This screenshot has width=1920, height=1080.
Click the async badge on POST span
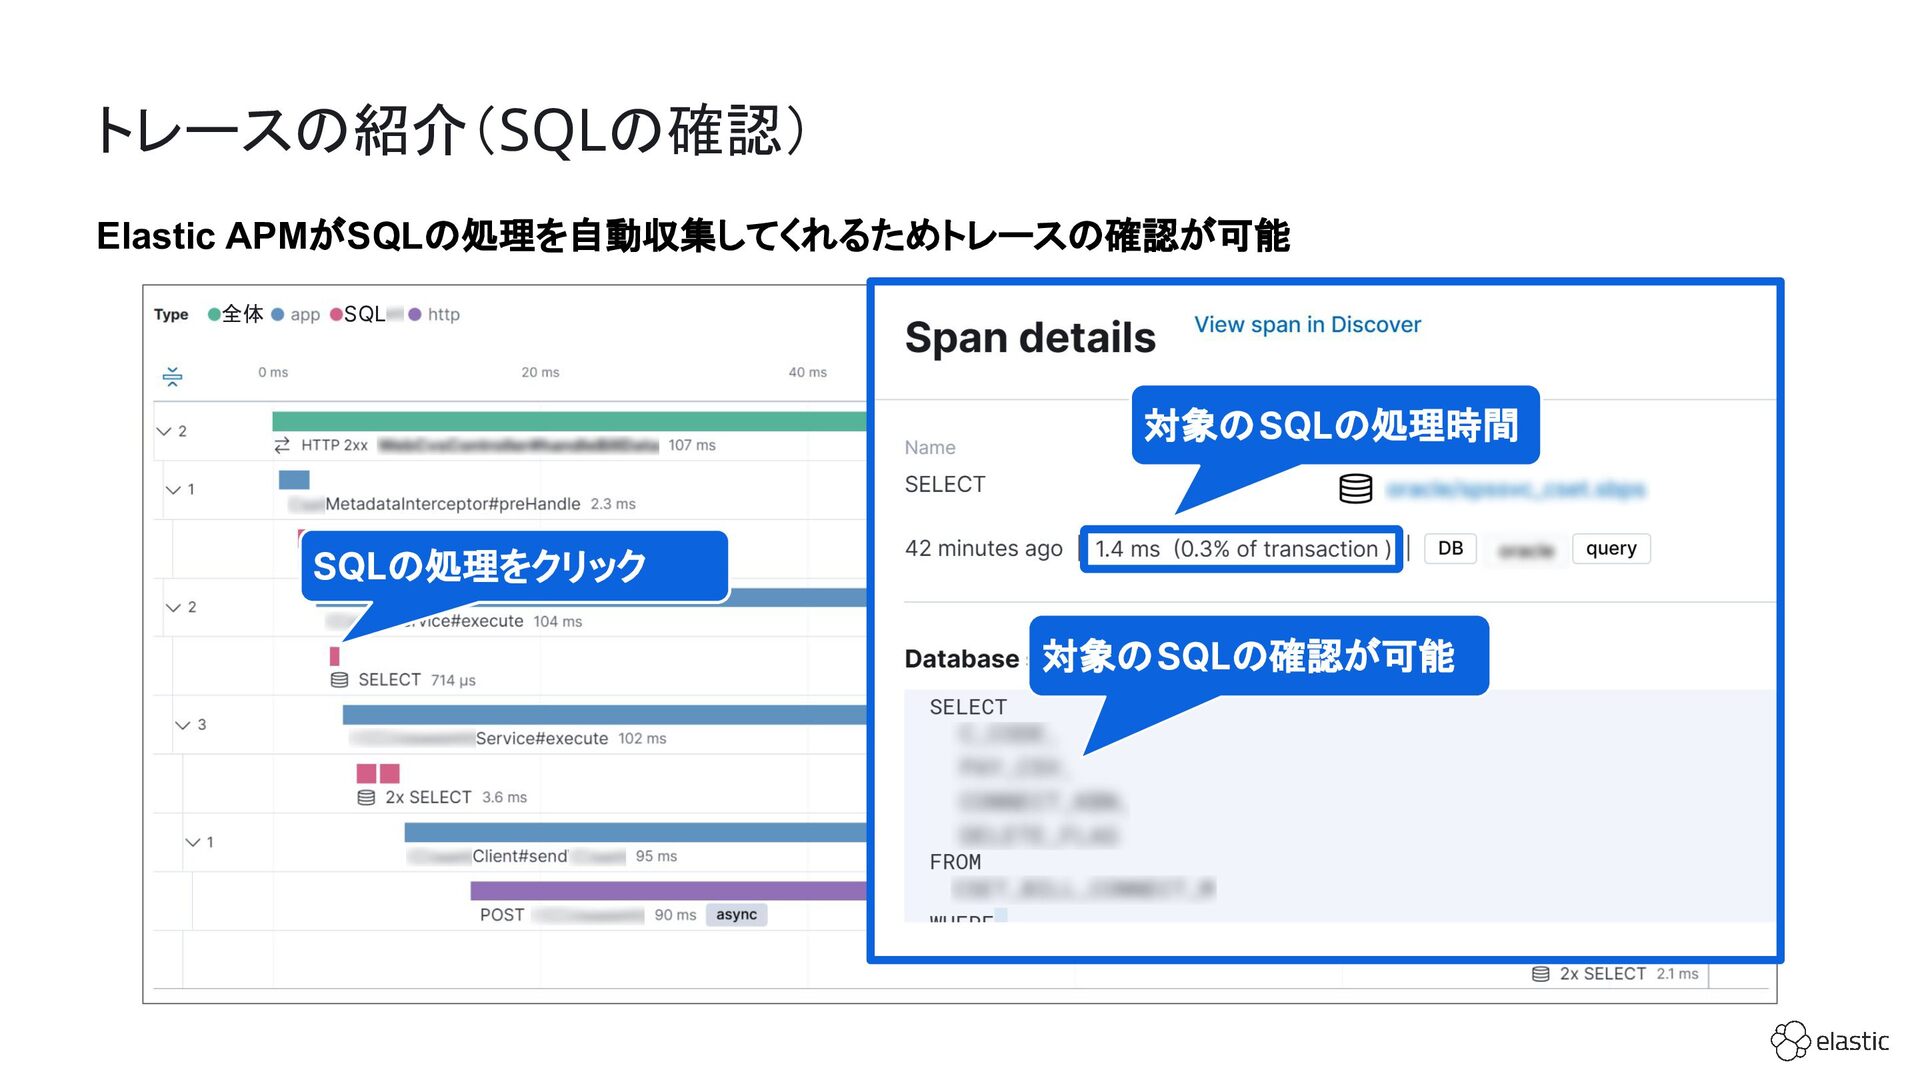736,915
